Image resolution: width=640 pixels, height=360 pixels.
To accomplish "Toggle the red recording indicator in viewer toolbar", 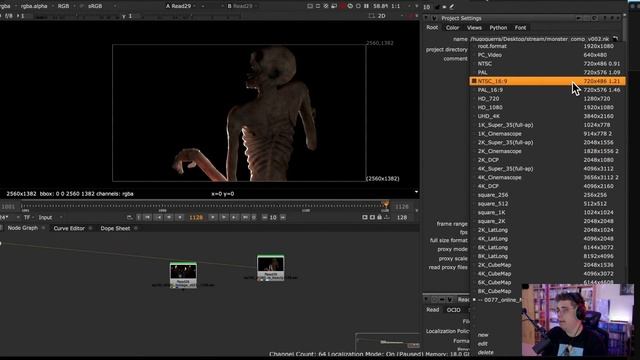I will click(x=342, y=6).
